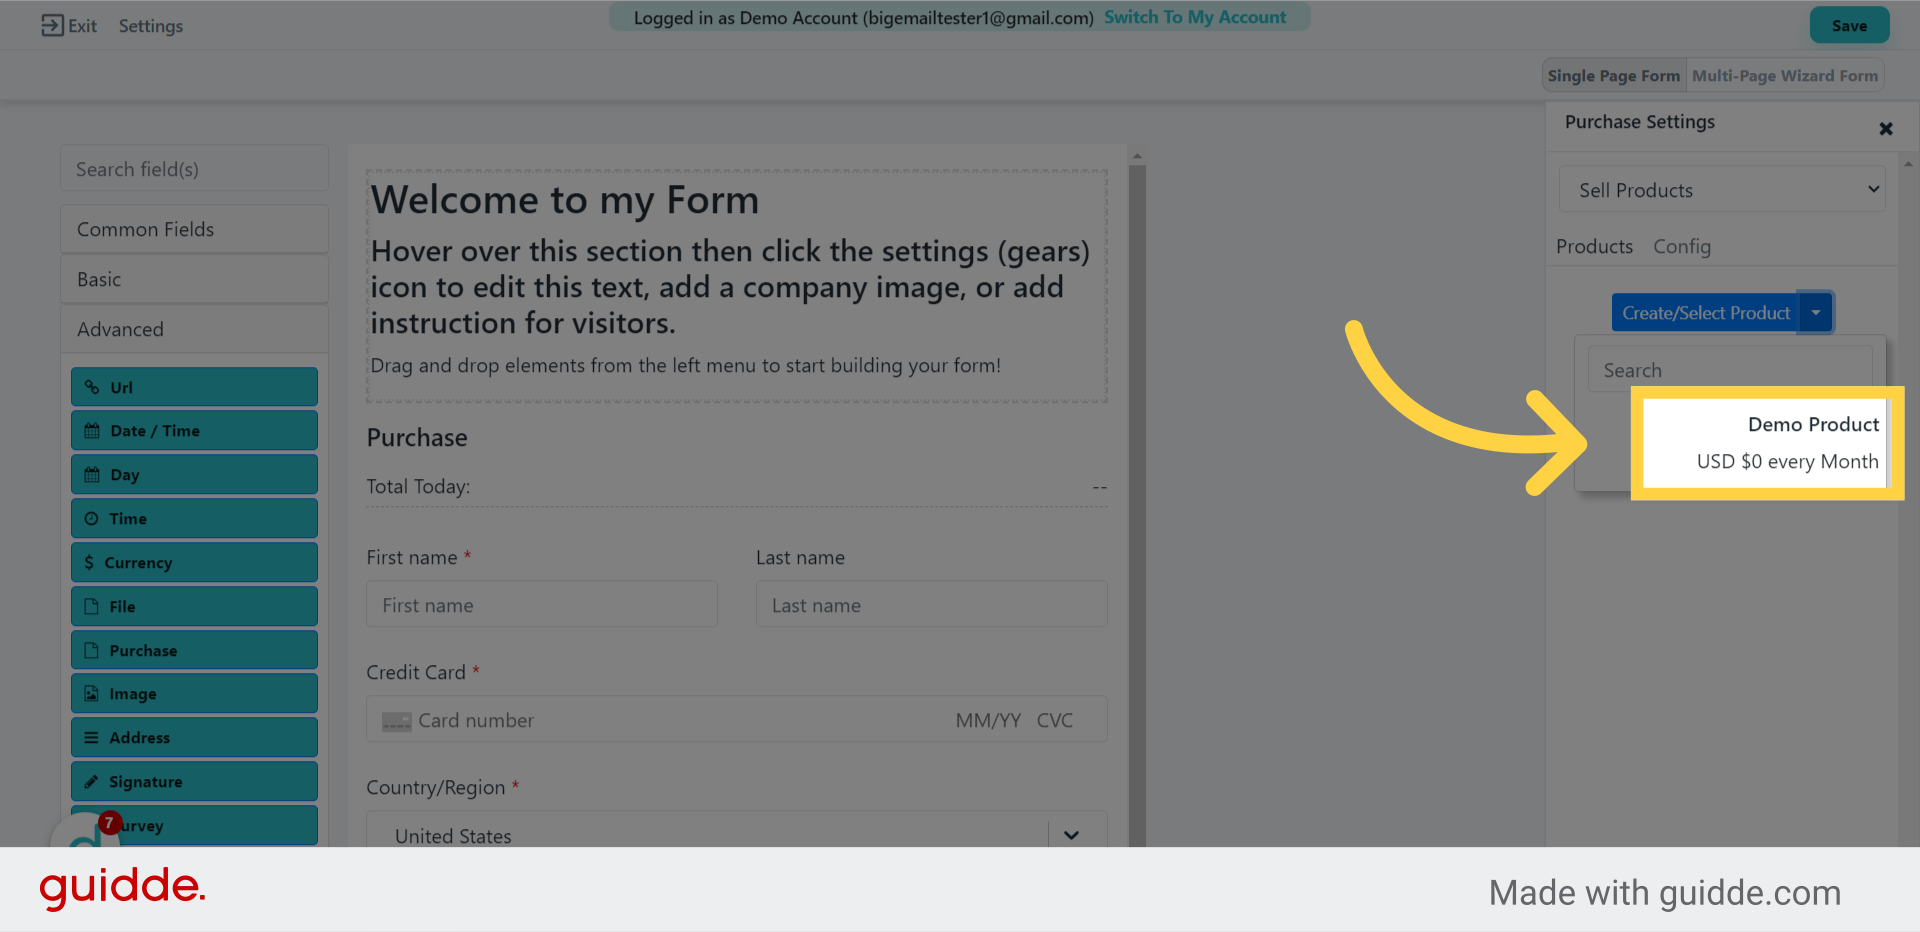Click Switch To My Account
1920x932 pixels.
1197,16
